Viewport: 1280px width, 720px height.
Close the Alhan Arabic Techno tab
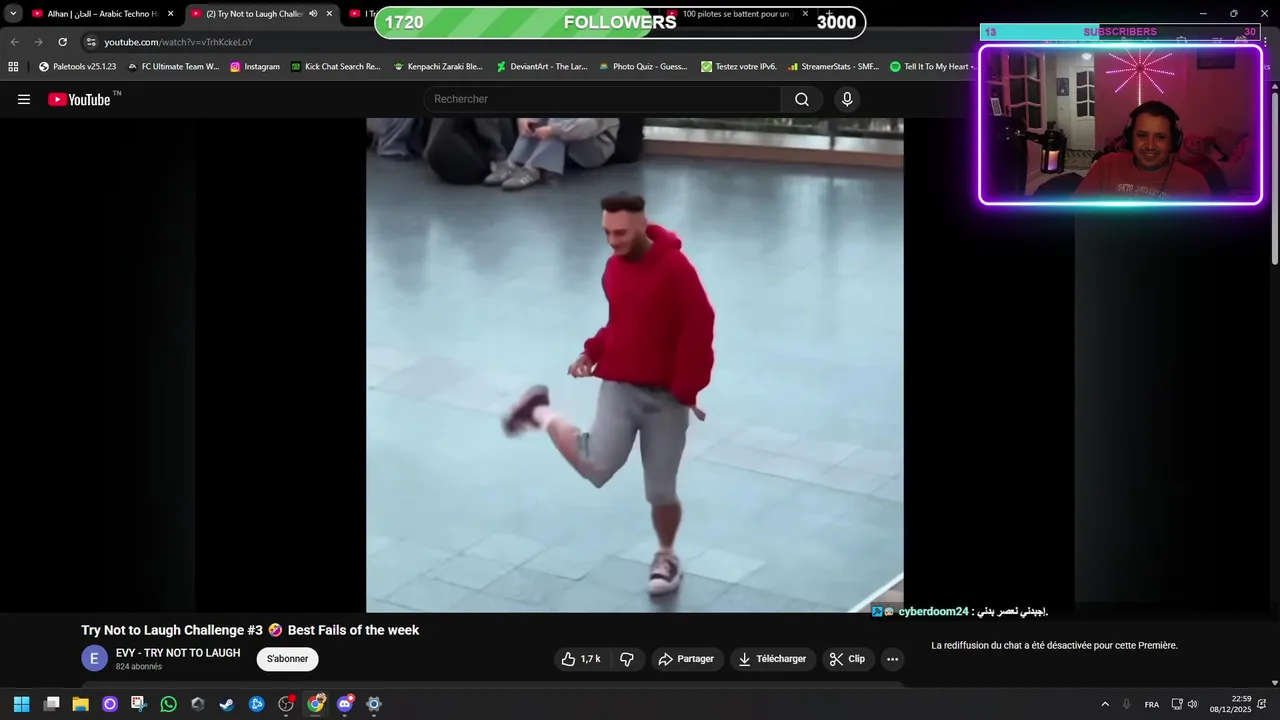point(170,14)
